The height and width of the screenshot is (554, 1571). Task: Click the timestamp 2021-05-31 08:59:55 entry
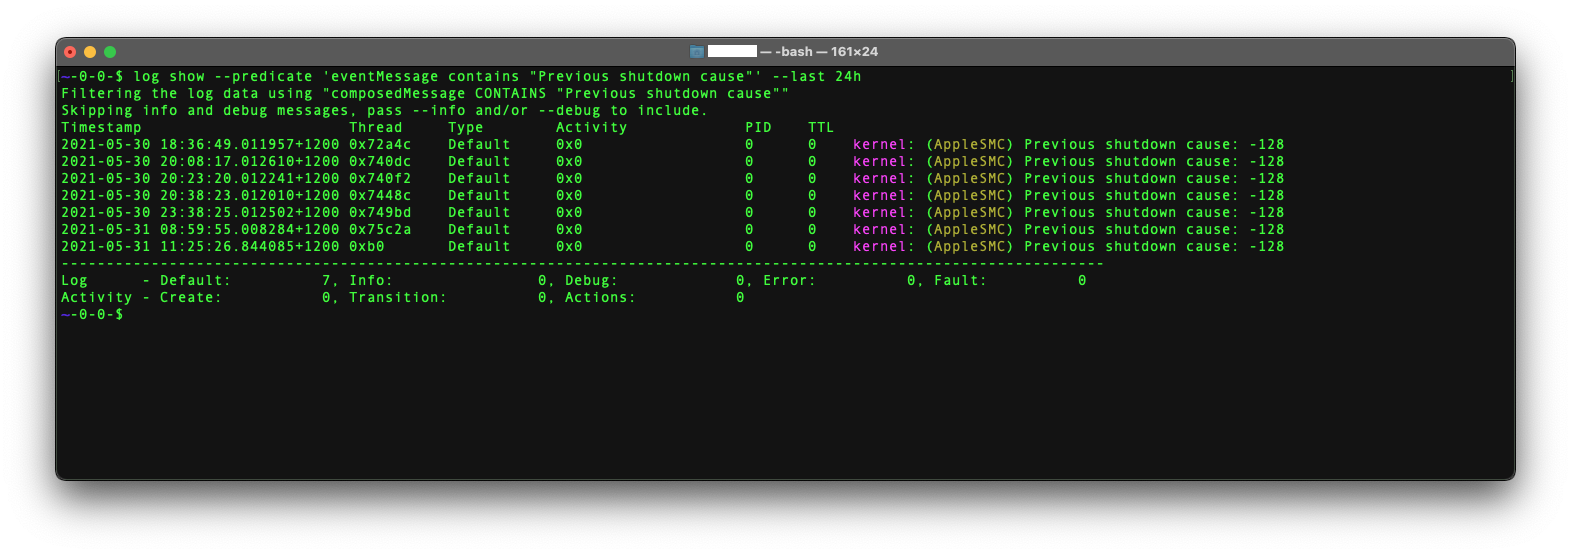pyautogui.click(x=200, y=230)
